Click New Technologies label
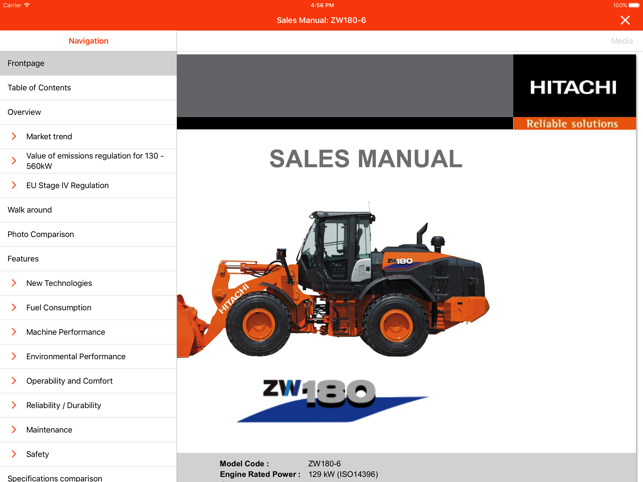Screen dimensions: 643x482 59,283
